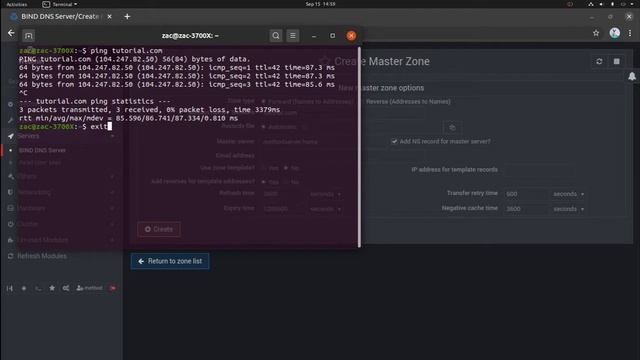Open the terminal search icon
Screen dimensions: 640x360
pos(276,36)
